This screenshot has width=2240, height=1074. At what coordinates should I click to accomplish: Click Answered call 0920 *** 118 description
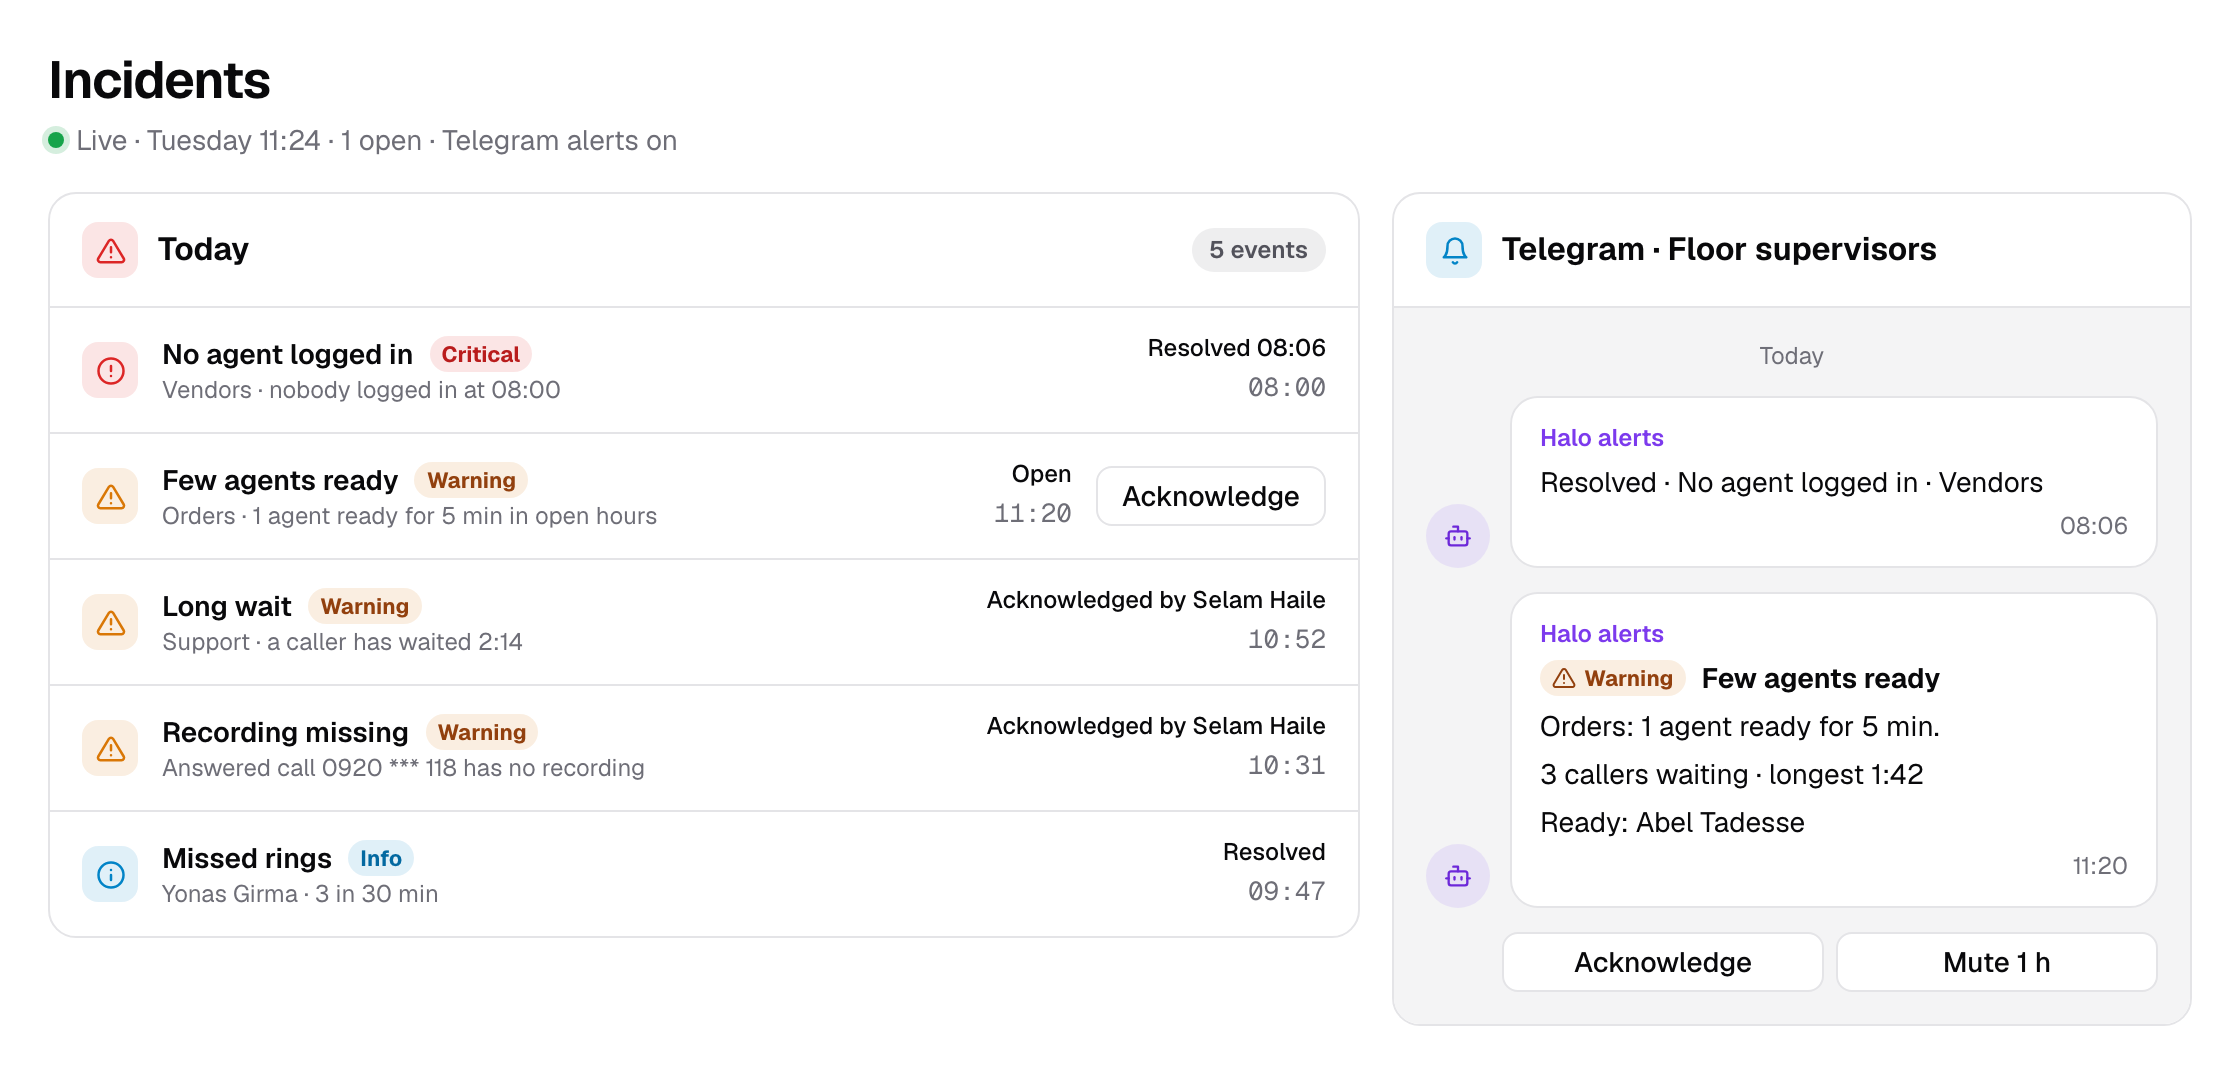[x=403, y=768]
